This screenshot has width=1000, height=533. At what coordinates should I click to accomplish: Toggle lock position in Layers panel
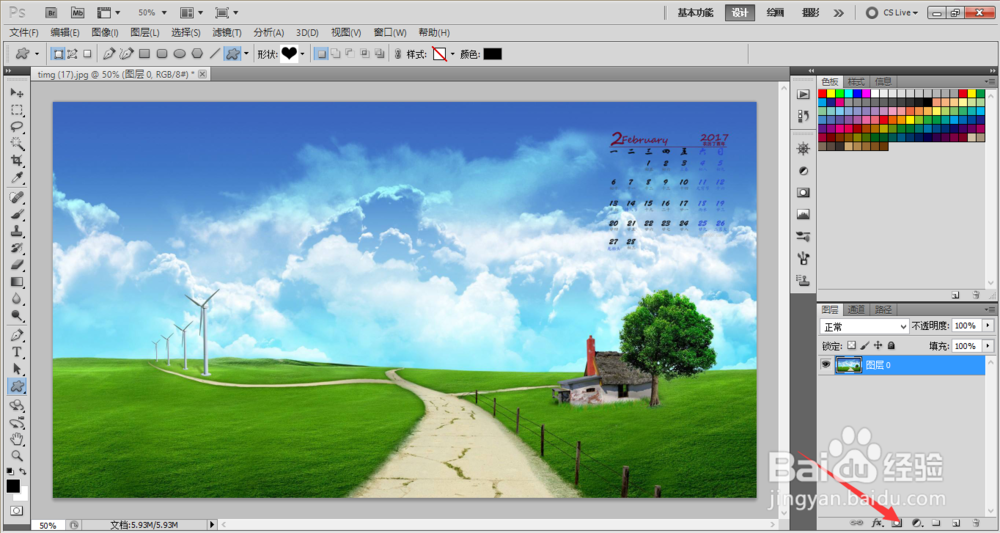point(878,346)
